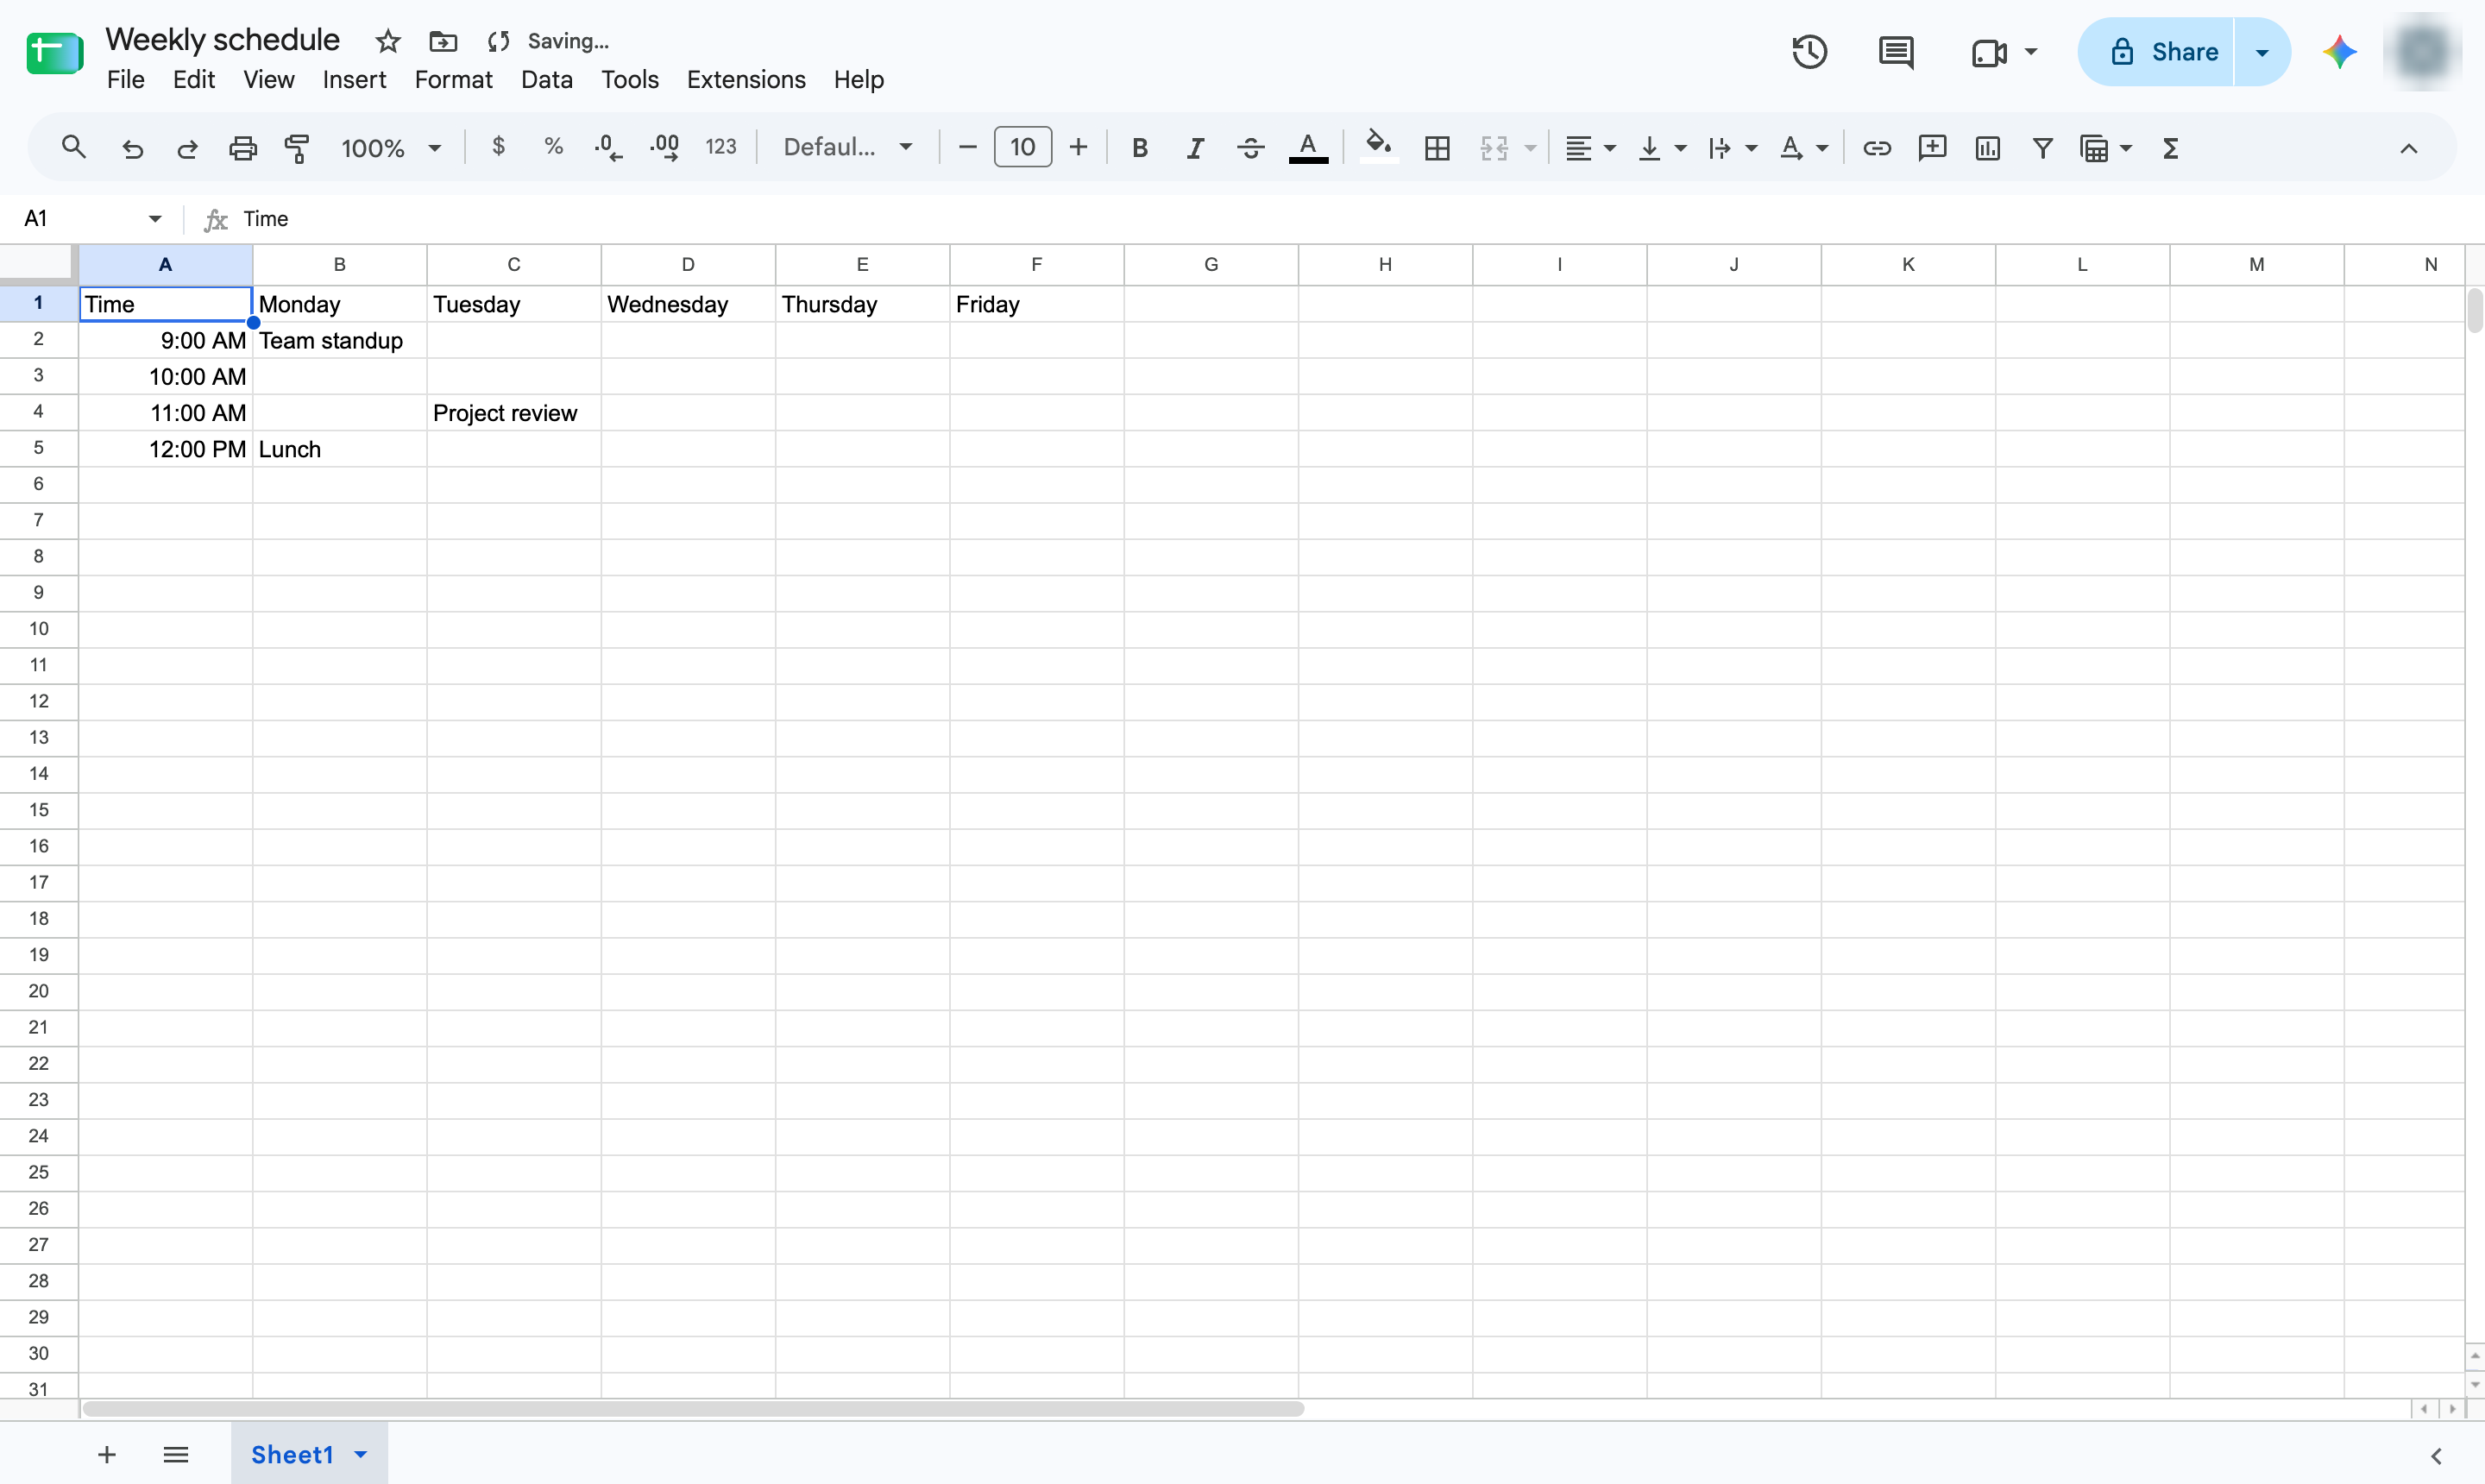Screen dimensions: 2485x1484
Task: Print the spreadsheet
Action: [x=243, y=148]
